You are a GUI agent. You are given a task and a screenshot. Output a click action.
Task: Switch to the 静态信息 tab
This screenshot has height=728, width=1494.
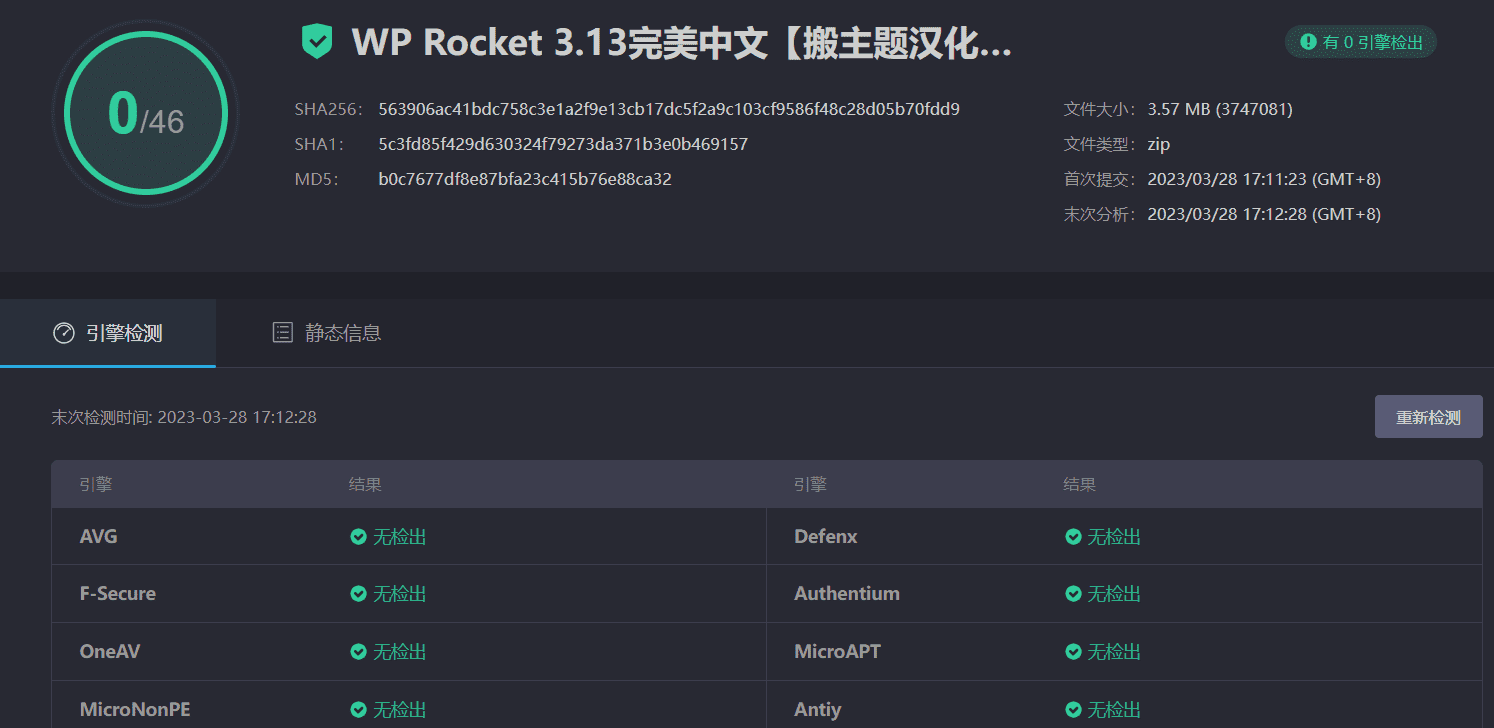[x=327, y=333]
